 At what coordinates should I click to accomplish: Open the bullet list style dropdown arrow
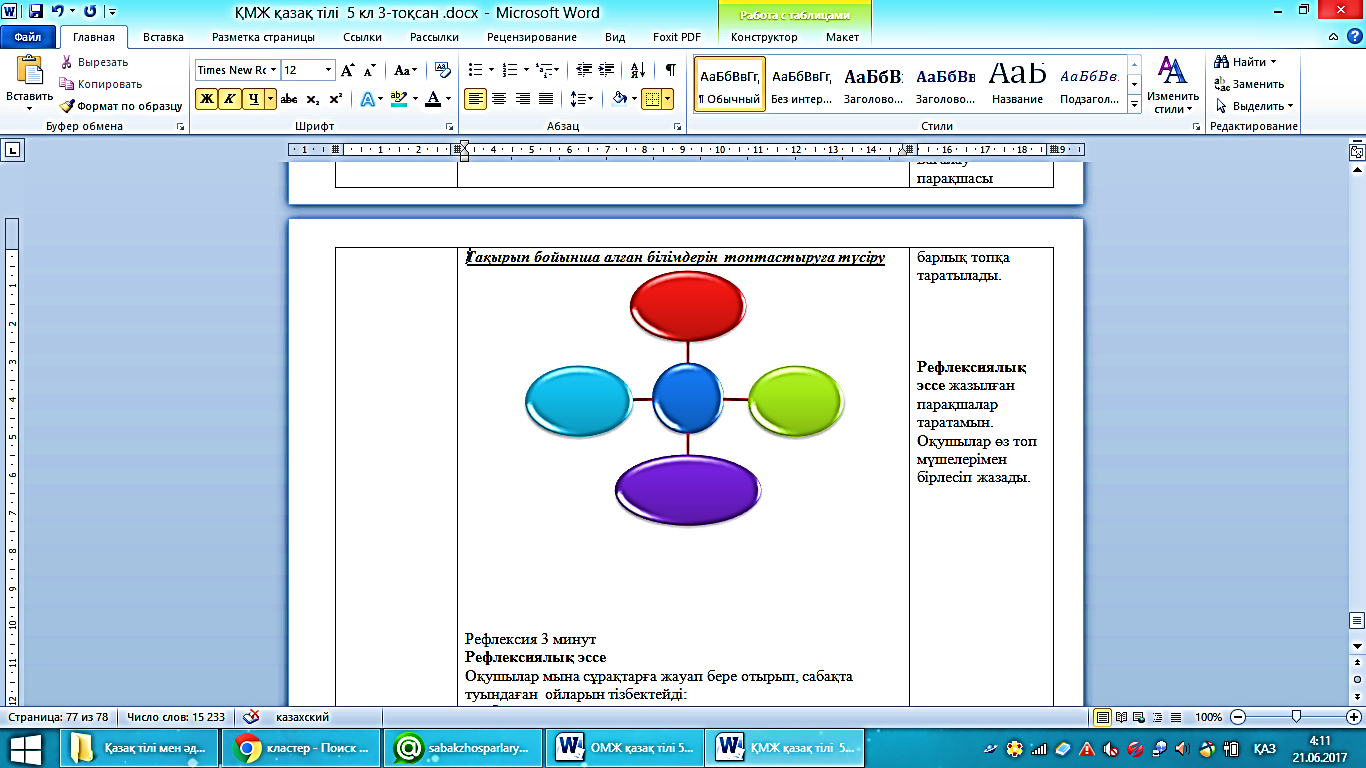[491, 70]
